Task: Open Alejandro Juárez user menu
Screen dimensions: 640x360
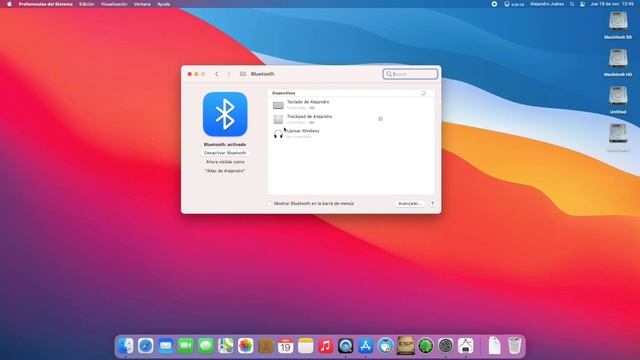Action: [x=547, y=4]
